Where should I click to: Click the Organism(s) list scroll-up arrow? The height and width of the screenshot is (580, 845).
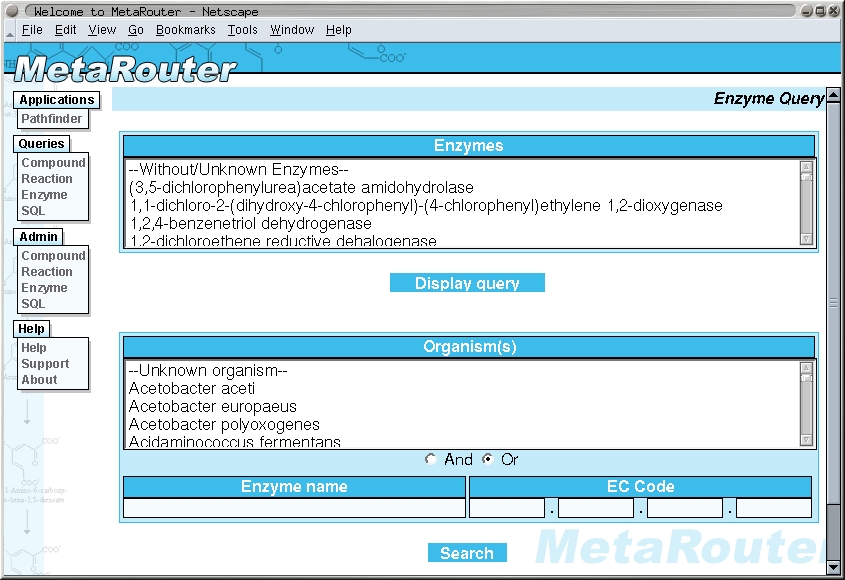(806, 368)
